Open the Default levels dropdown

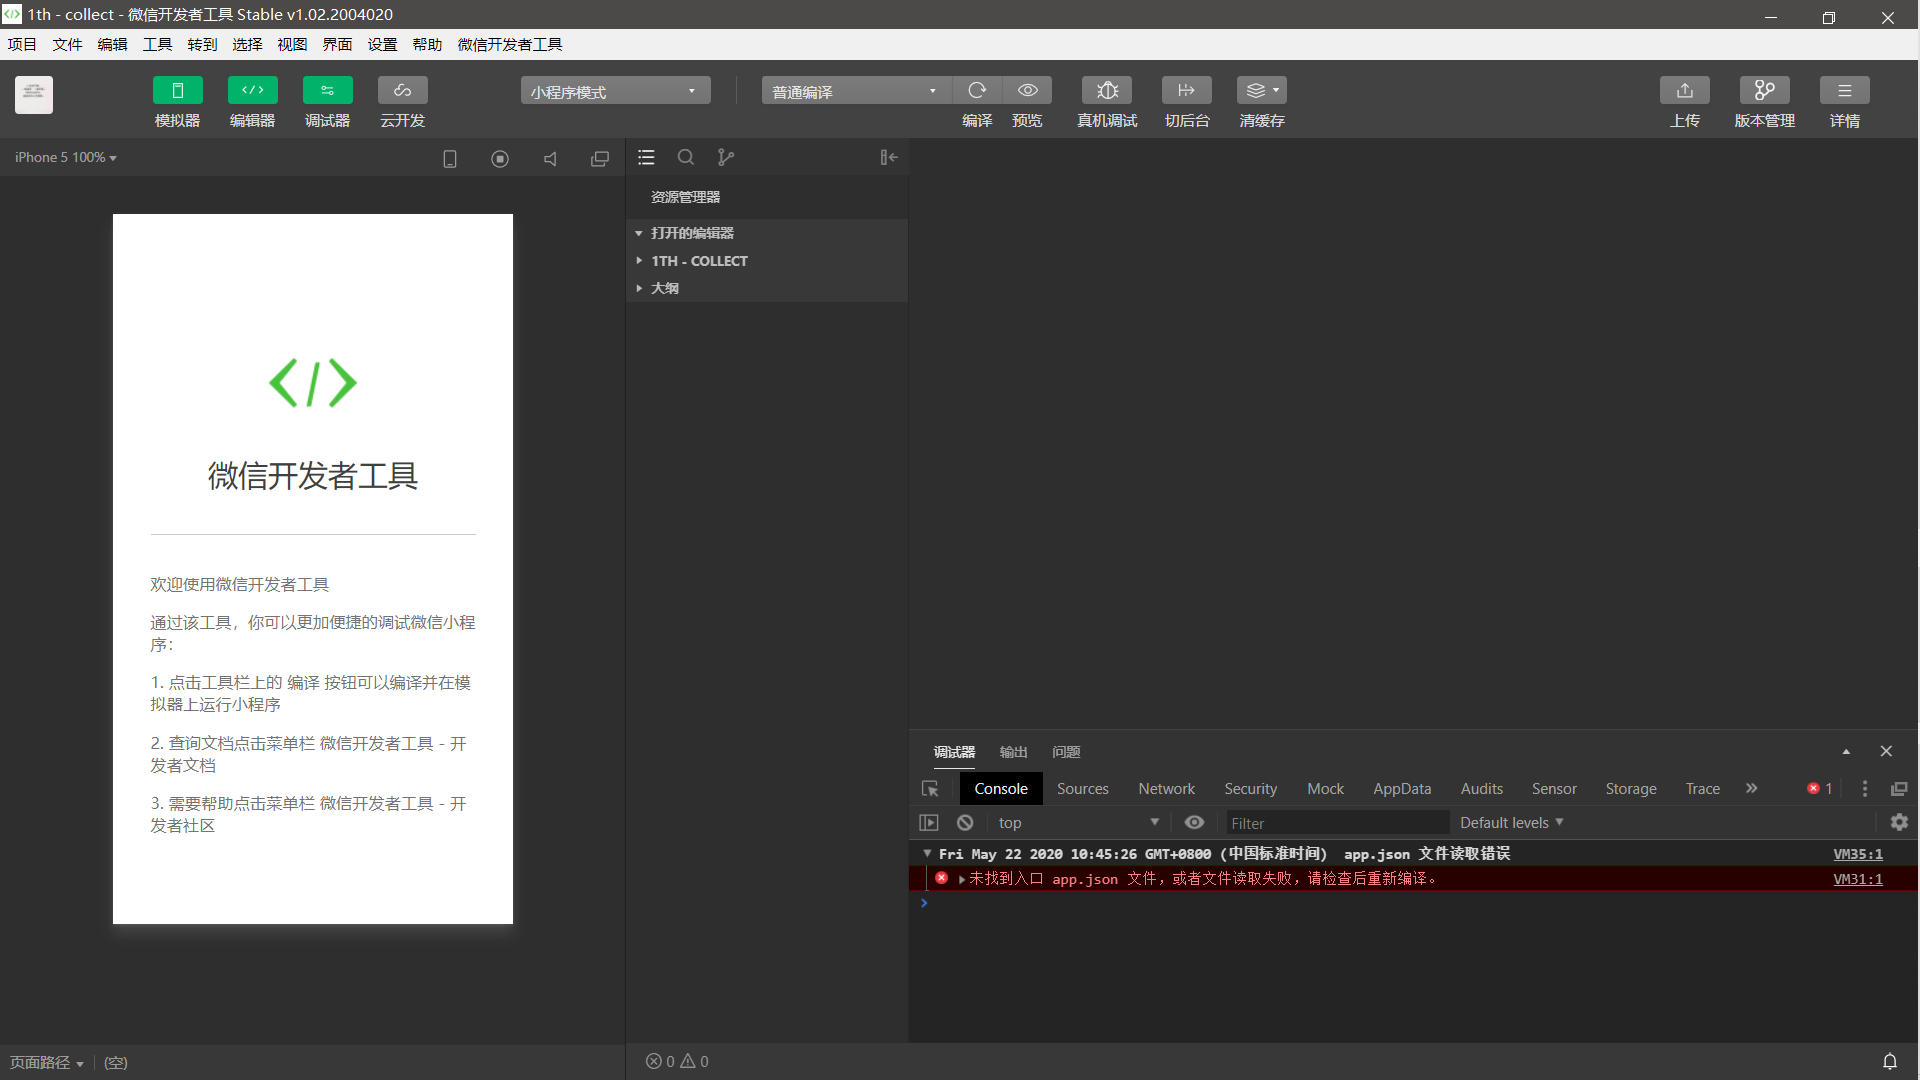[1511, 823]
